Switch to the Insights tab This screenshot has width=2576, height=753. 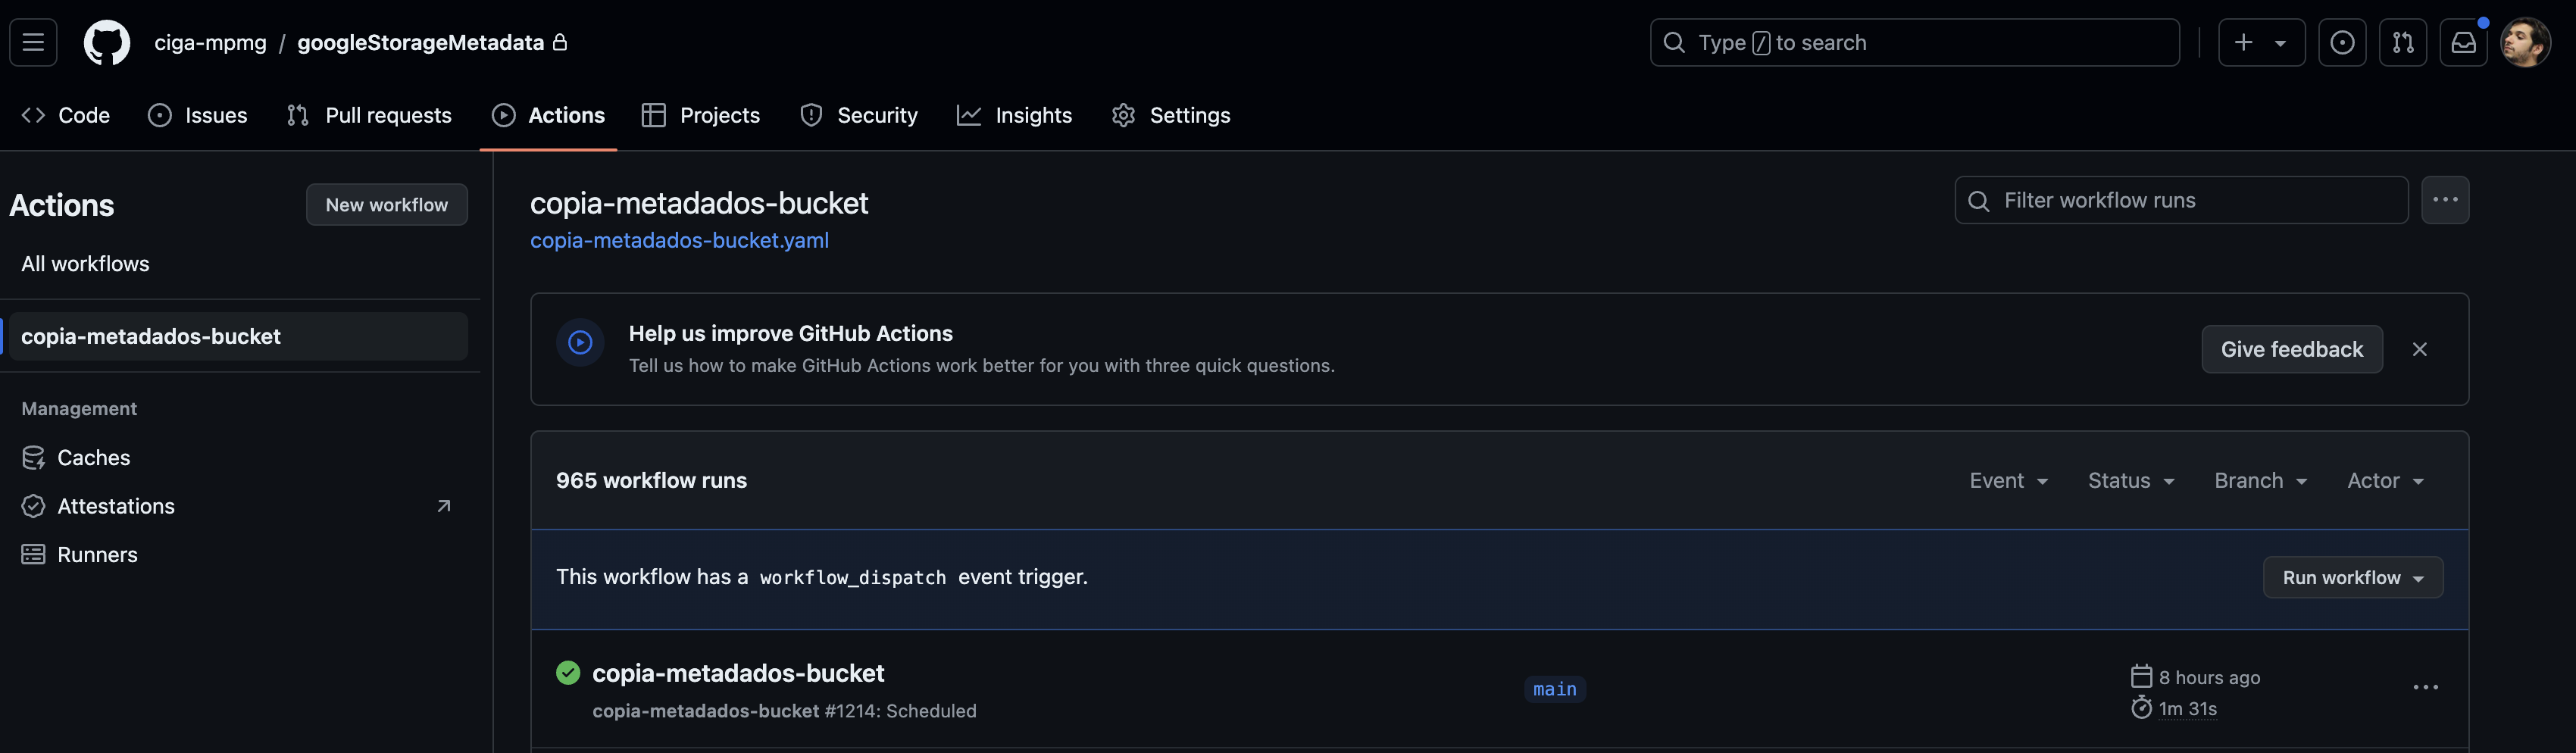click(x=1014, y=115)
